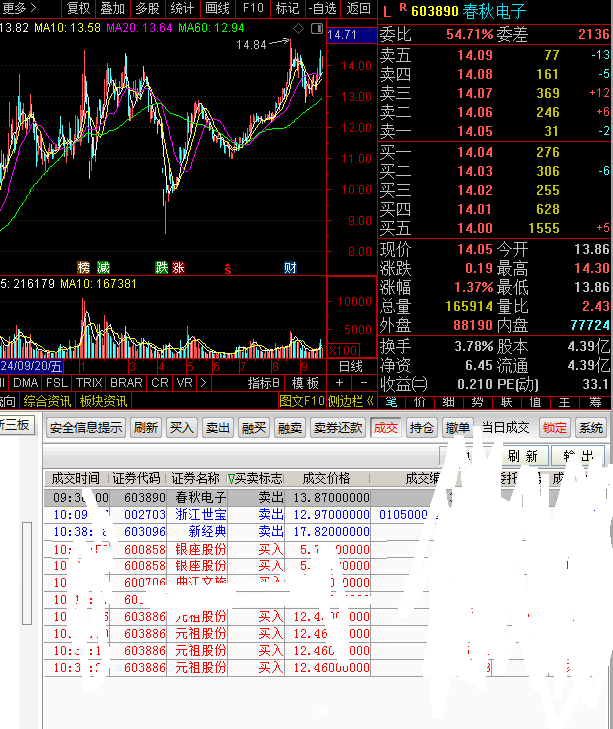Click the 持仓 positions button
The height and width of the screenshot is (729, 613).
tap(422, 427)
